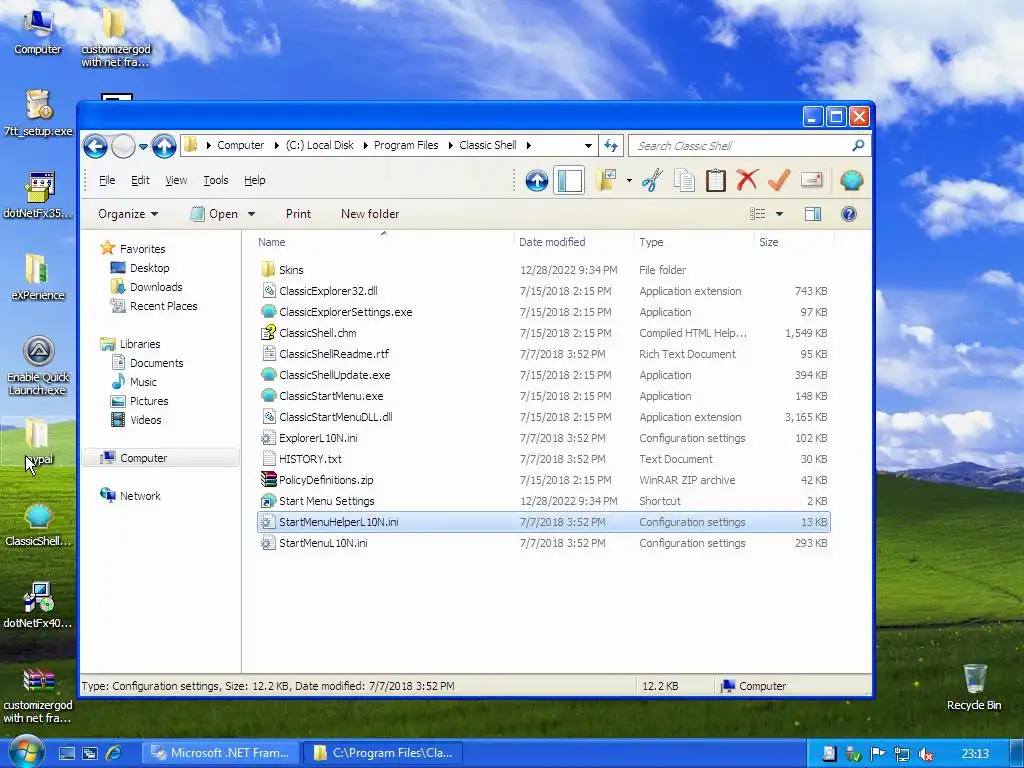Sort by the Date modified column header
Screen dimensions: 1024x768
[552, 242]
